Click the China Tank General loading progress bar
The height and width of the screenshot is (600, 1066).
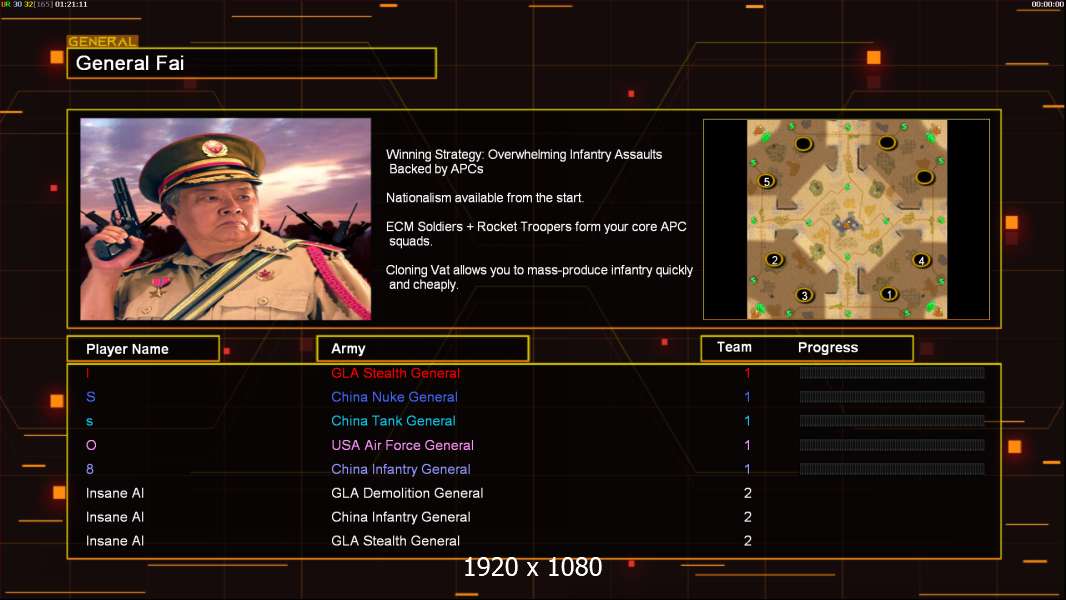pyautogui.click(x=892, y=421)
